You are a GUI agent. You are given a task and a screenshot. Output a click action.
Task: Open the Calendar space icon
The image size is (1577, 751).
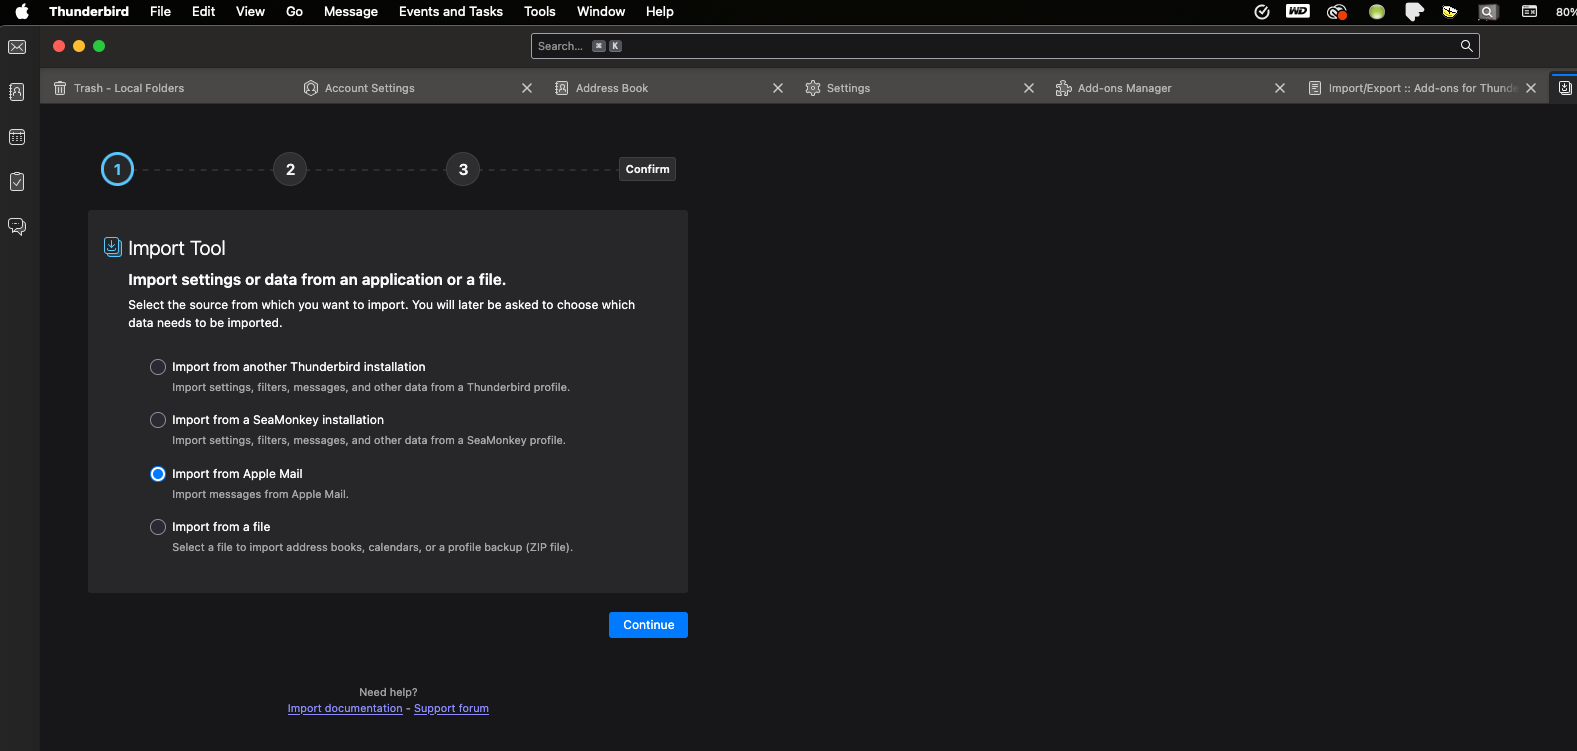17,137
